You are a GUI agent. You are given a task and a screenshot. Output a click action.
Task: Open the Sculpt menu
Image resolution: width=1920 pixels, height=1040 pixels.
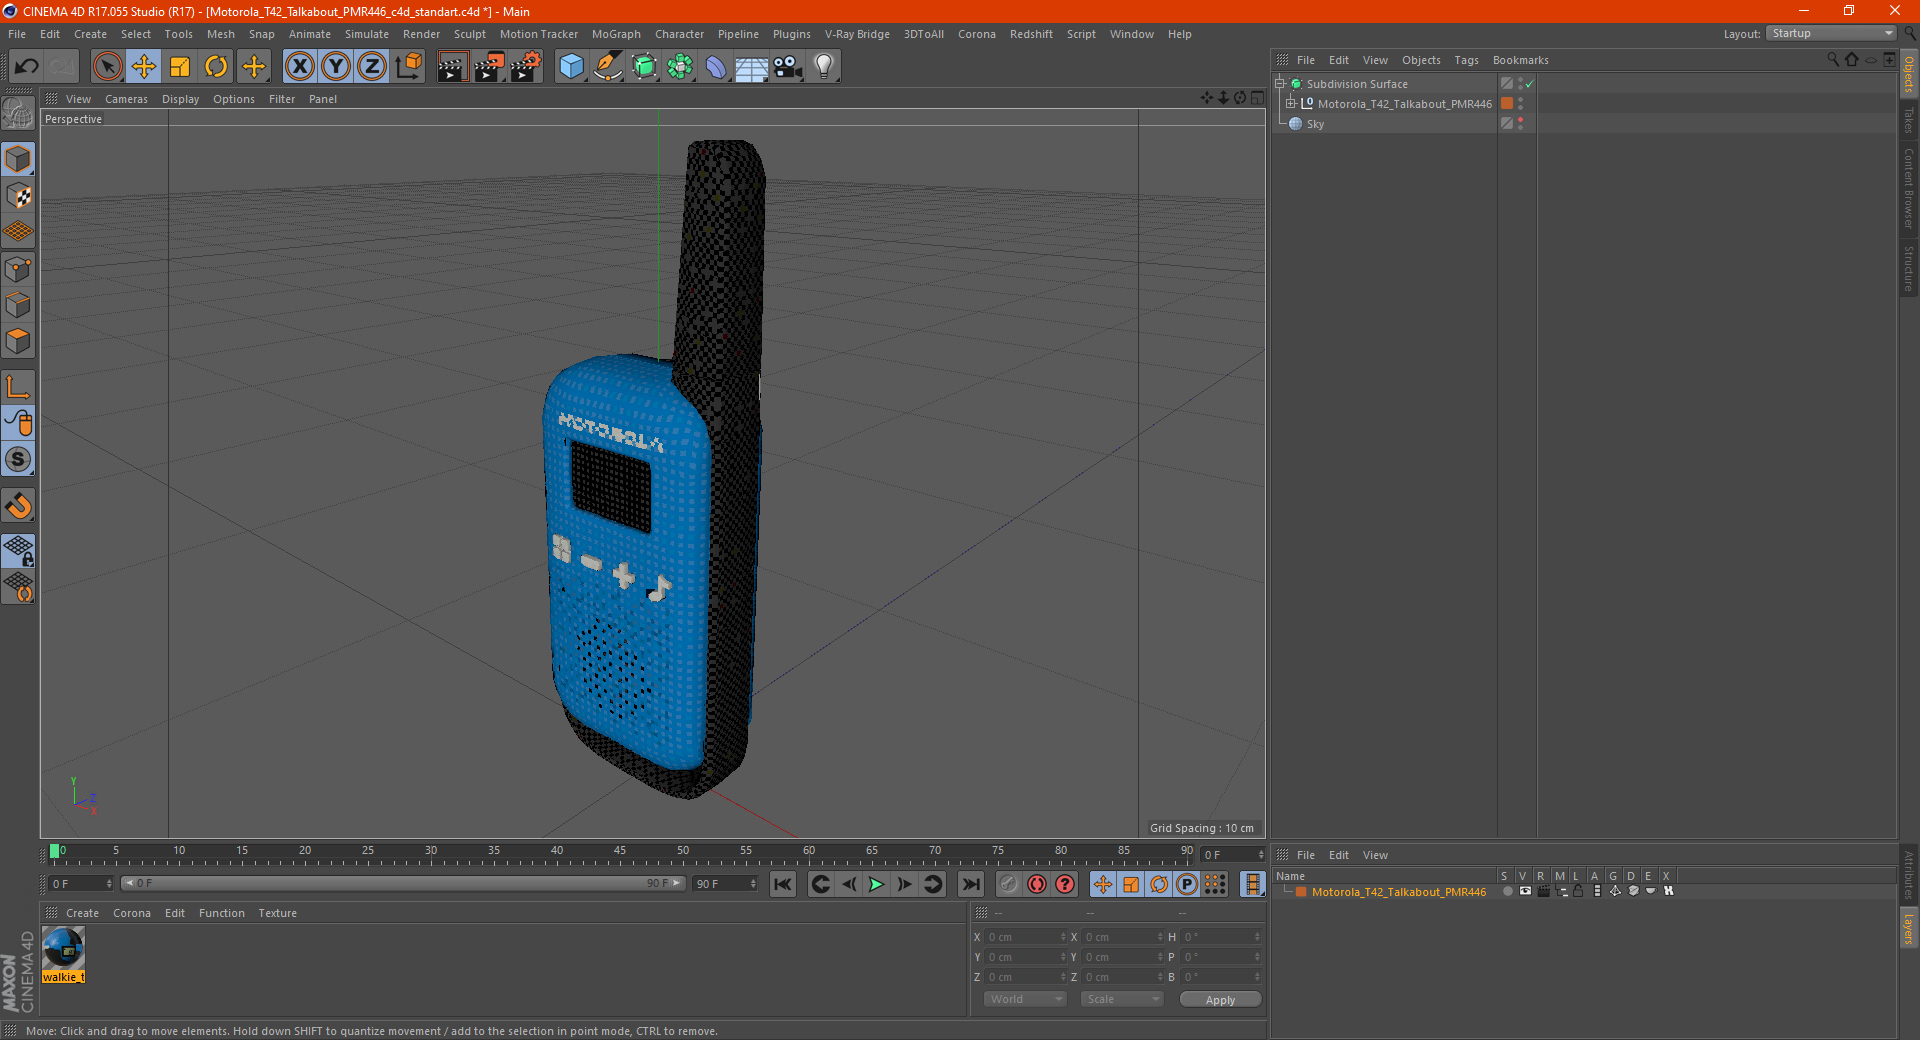(469, 34)
